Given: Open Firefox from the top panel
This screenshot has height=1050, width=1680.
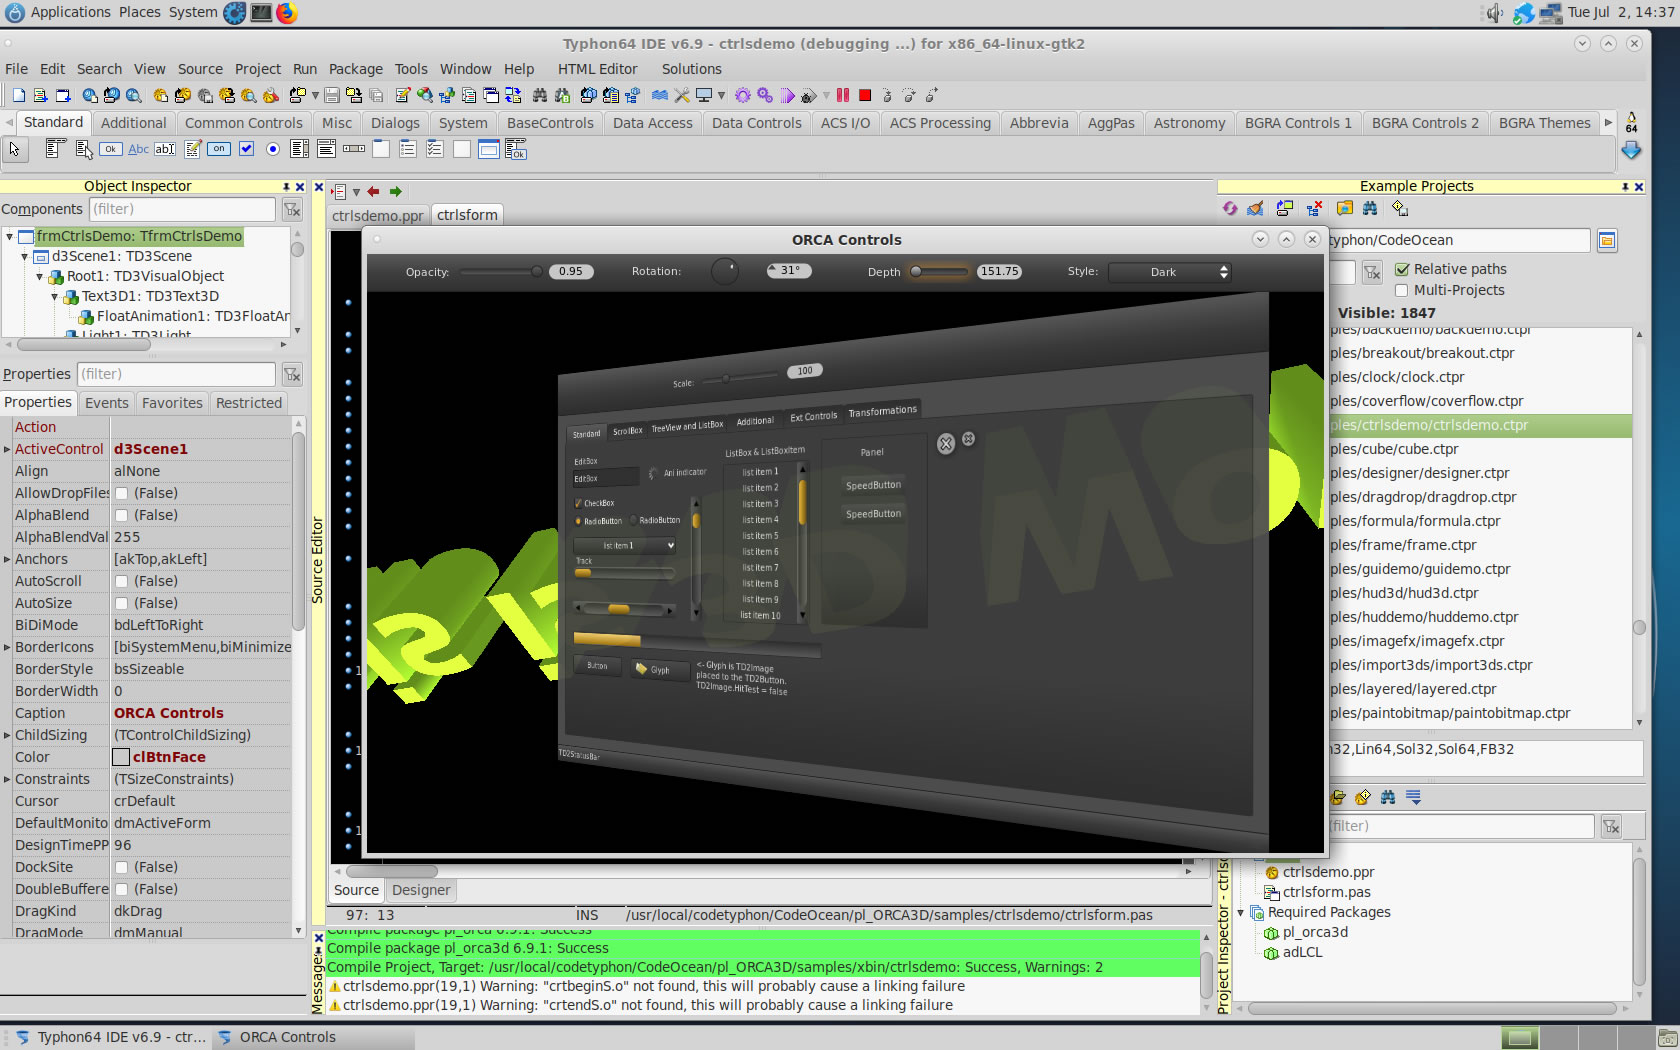Looking at the screenshot, I should 287,13.
